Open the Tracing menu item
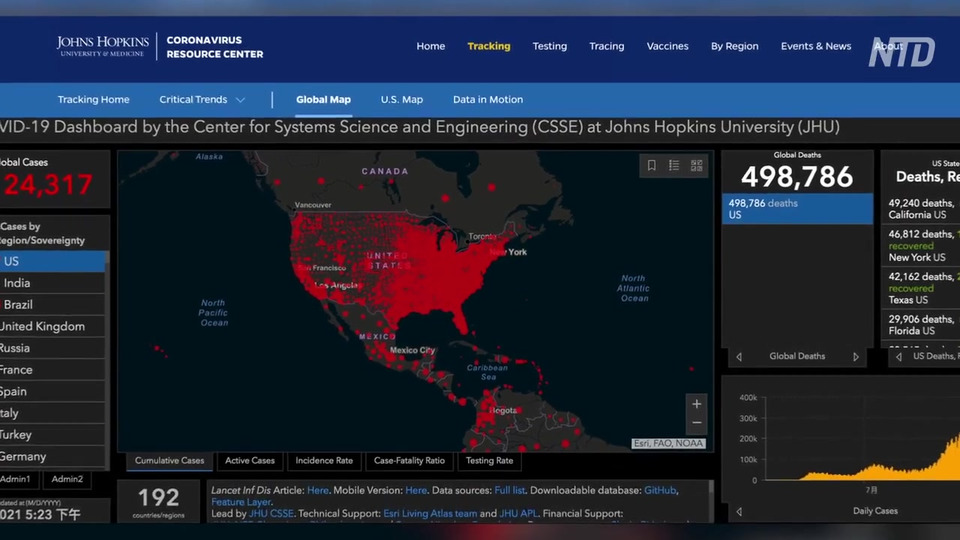This screenshot has width=960, height=540. click(x=606, y=46)
